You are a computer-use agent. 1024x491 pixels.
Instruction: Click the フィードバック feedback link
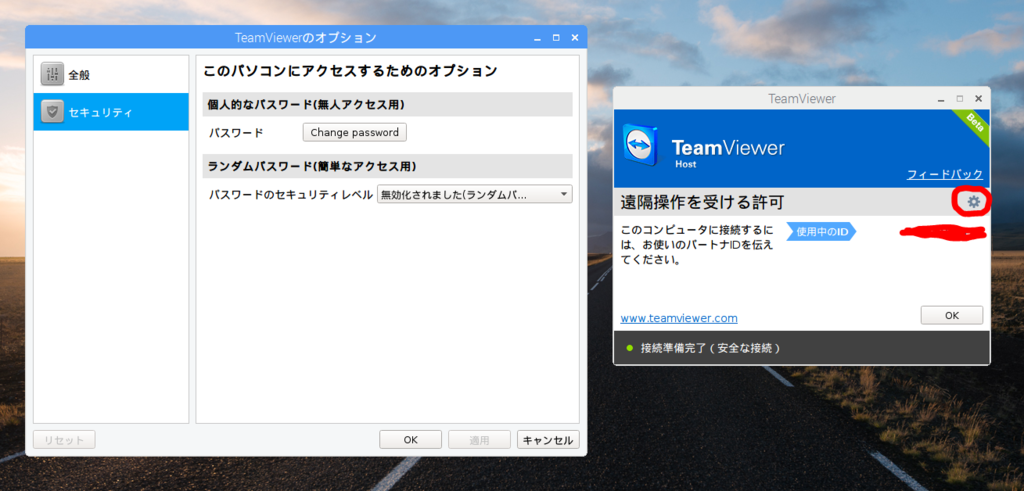click(944, 174)
